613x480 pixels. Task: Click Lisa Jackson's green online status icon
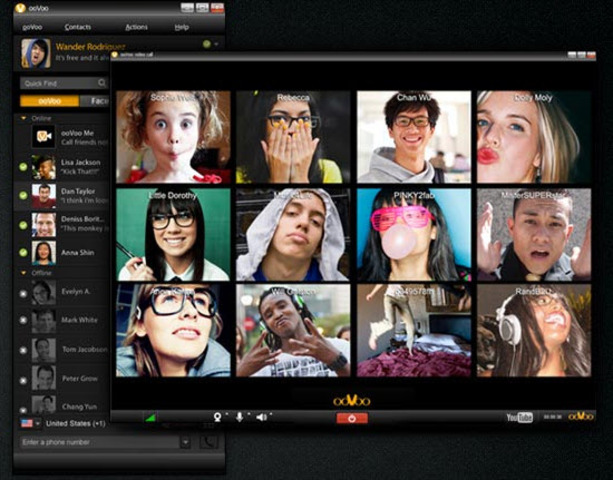tap(23, 167)
